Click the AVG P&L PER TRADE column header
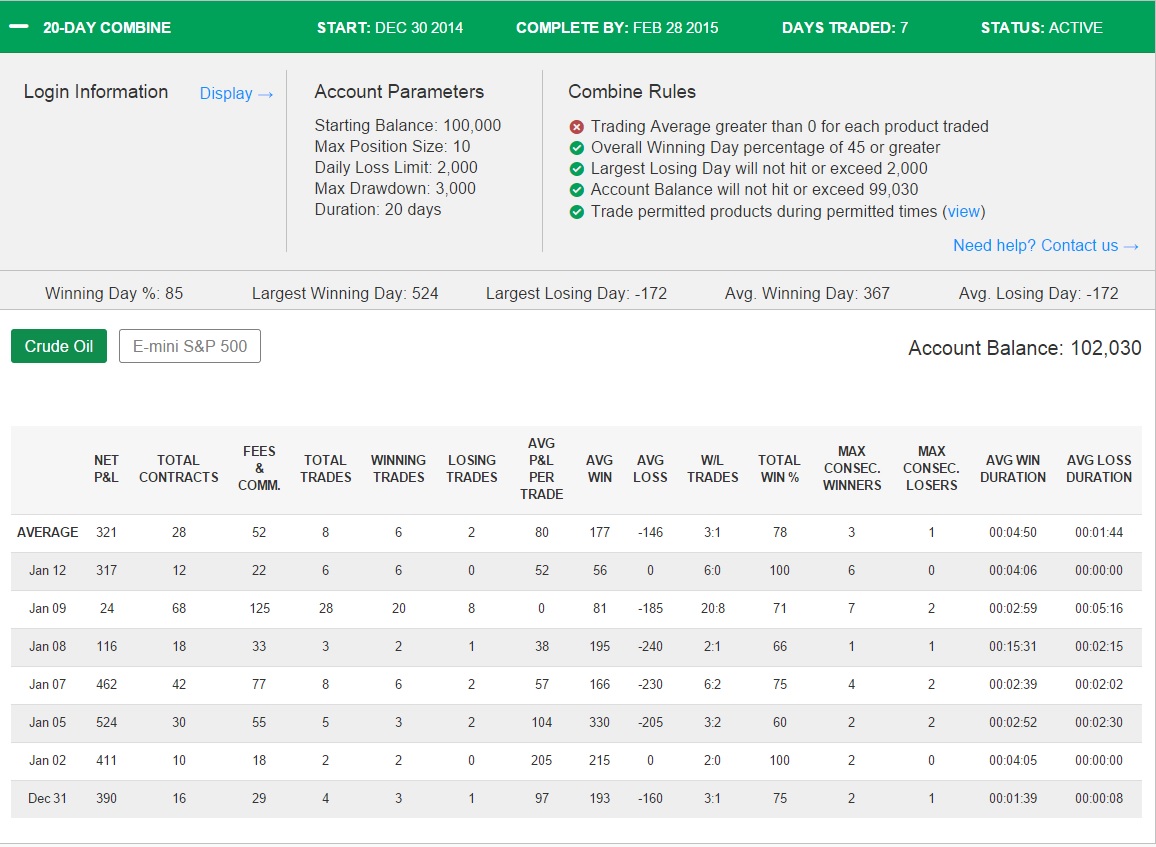 [x=542, y=468]
